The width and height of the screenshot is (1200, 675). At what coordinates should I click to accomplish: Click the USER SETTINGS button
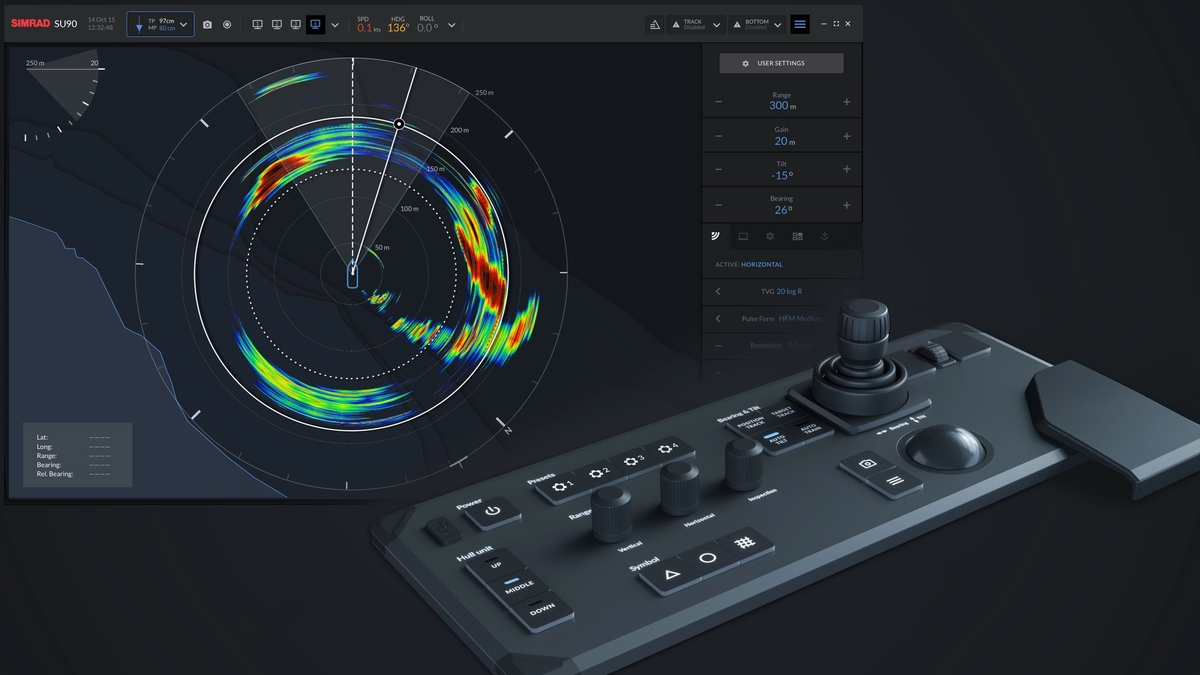pos(781,63)
